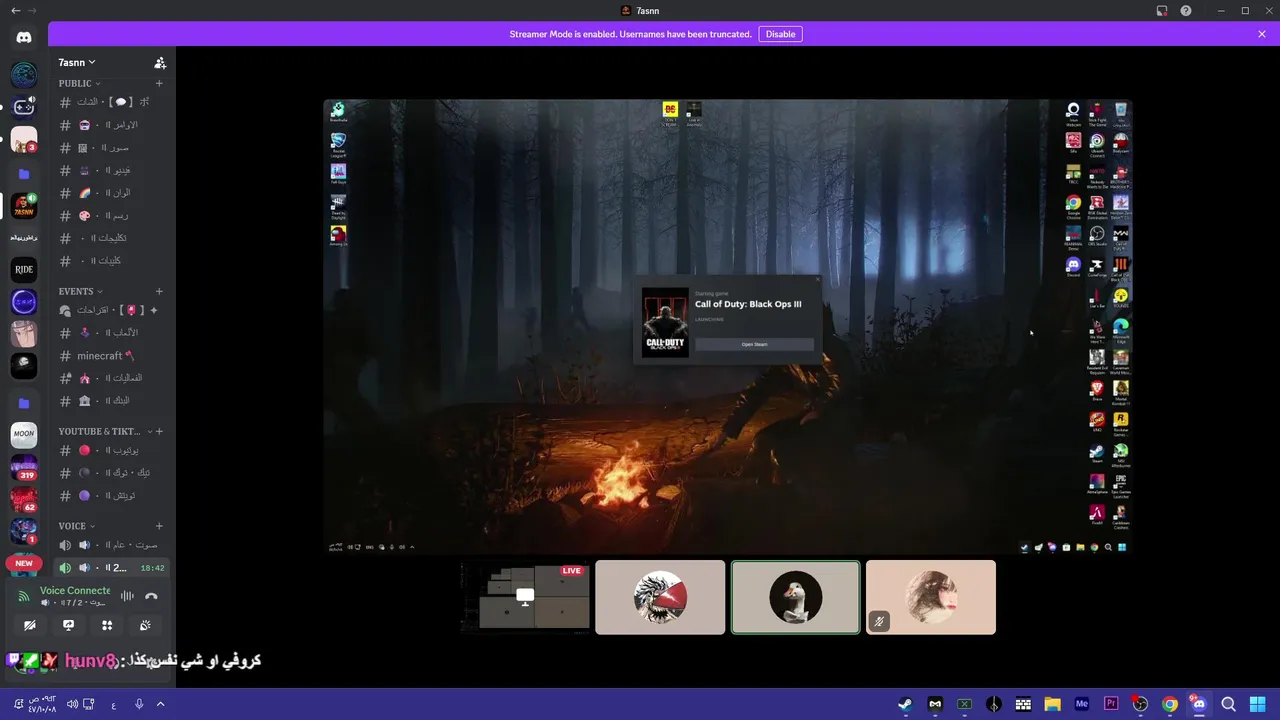The image size is (1280, 720).
Task: Open the minecraft text channel
Action: 112,355
